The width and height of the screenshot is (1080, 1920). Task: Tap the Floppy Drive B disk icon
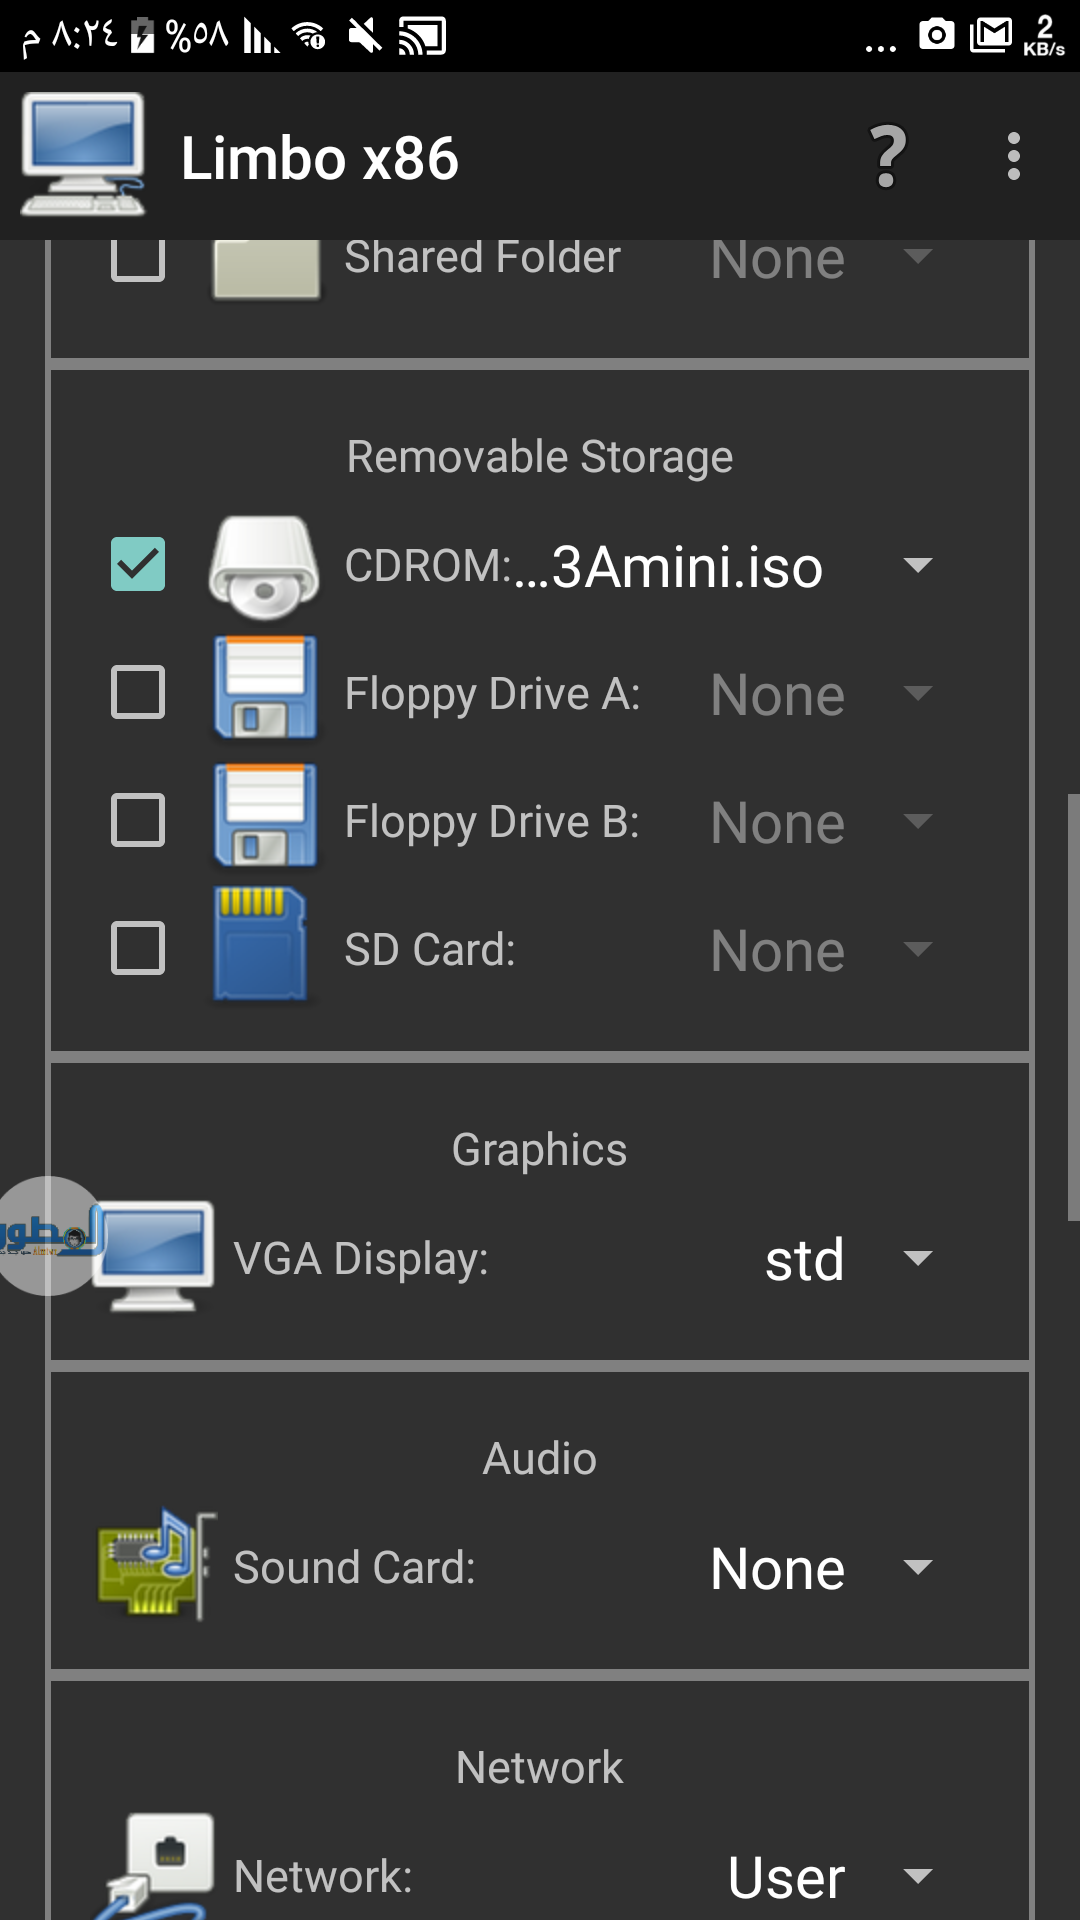(x=265, y=817)
